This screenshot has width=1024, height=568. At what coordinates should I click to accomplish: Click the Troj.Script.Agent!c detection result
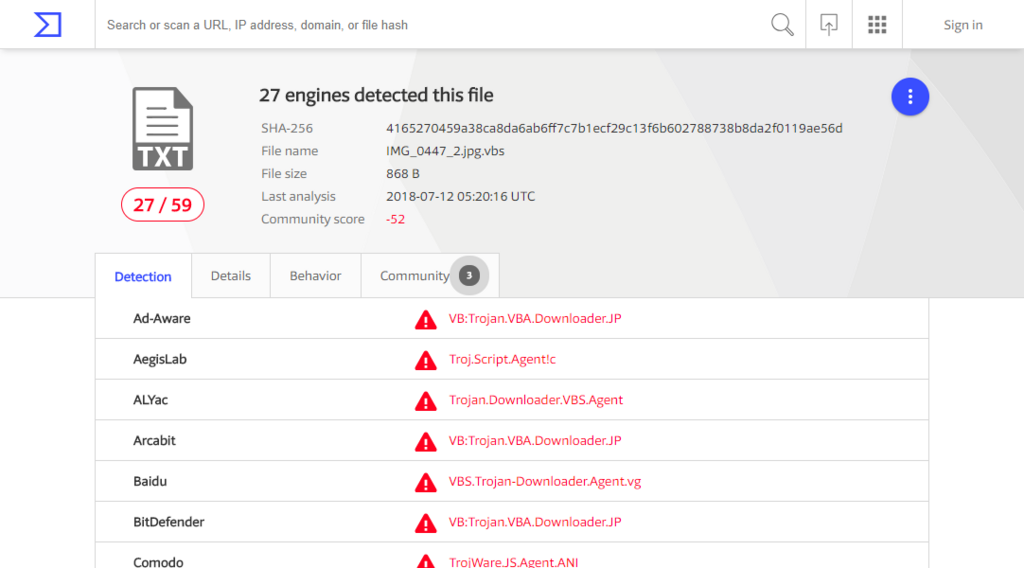(x=502, y=359)
